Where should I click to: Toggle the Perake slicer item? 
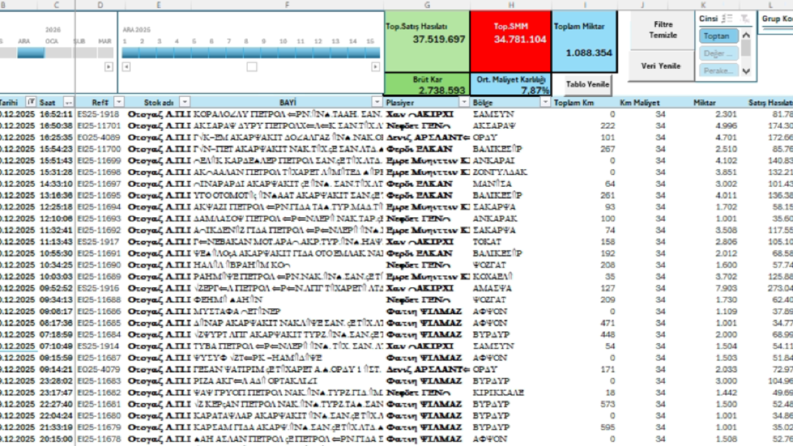coord(719,70)
